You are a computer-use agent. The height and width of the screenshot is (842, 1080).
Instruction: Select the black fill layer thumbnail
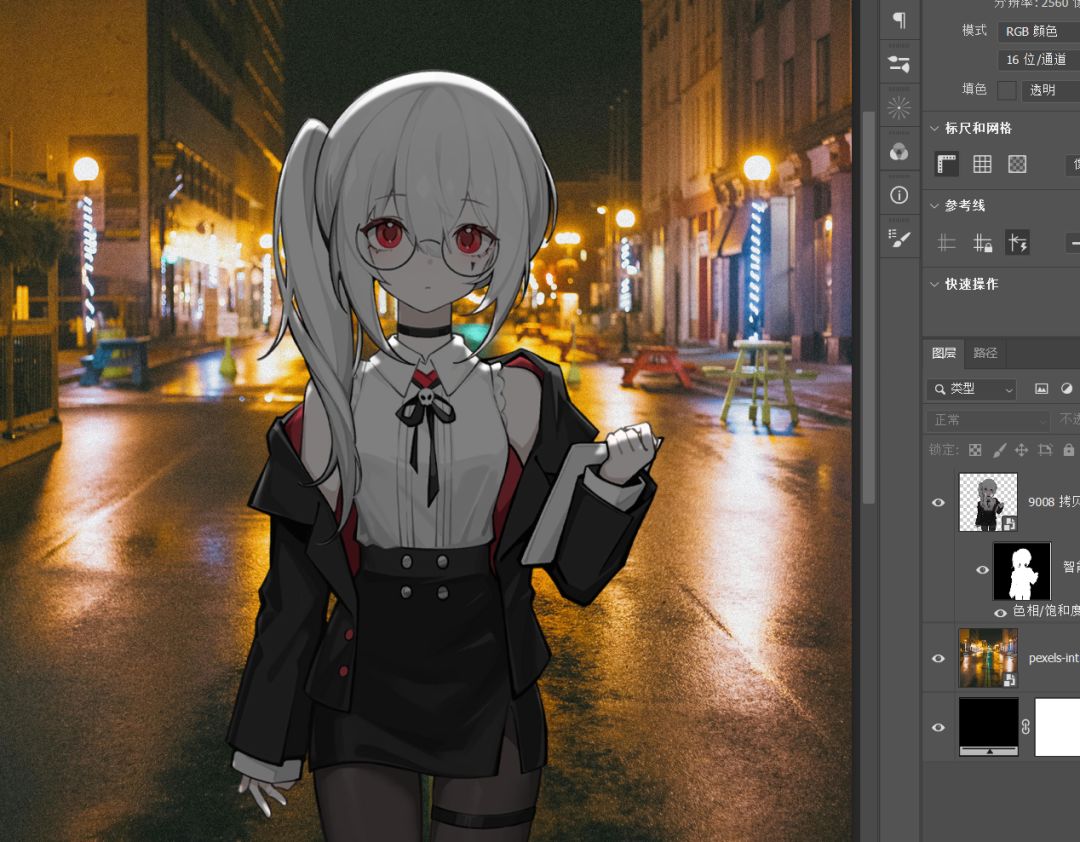(988, 726)
